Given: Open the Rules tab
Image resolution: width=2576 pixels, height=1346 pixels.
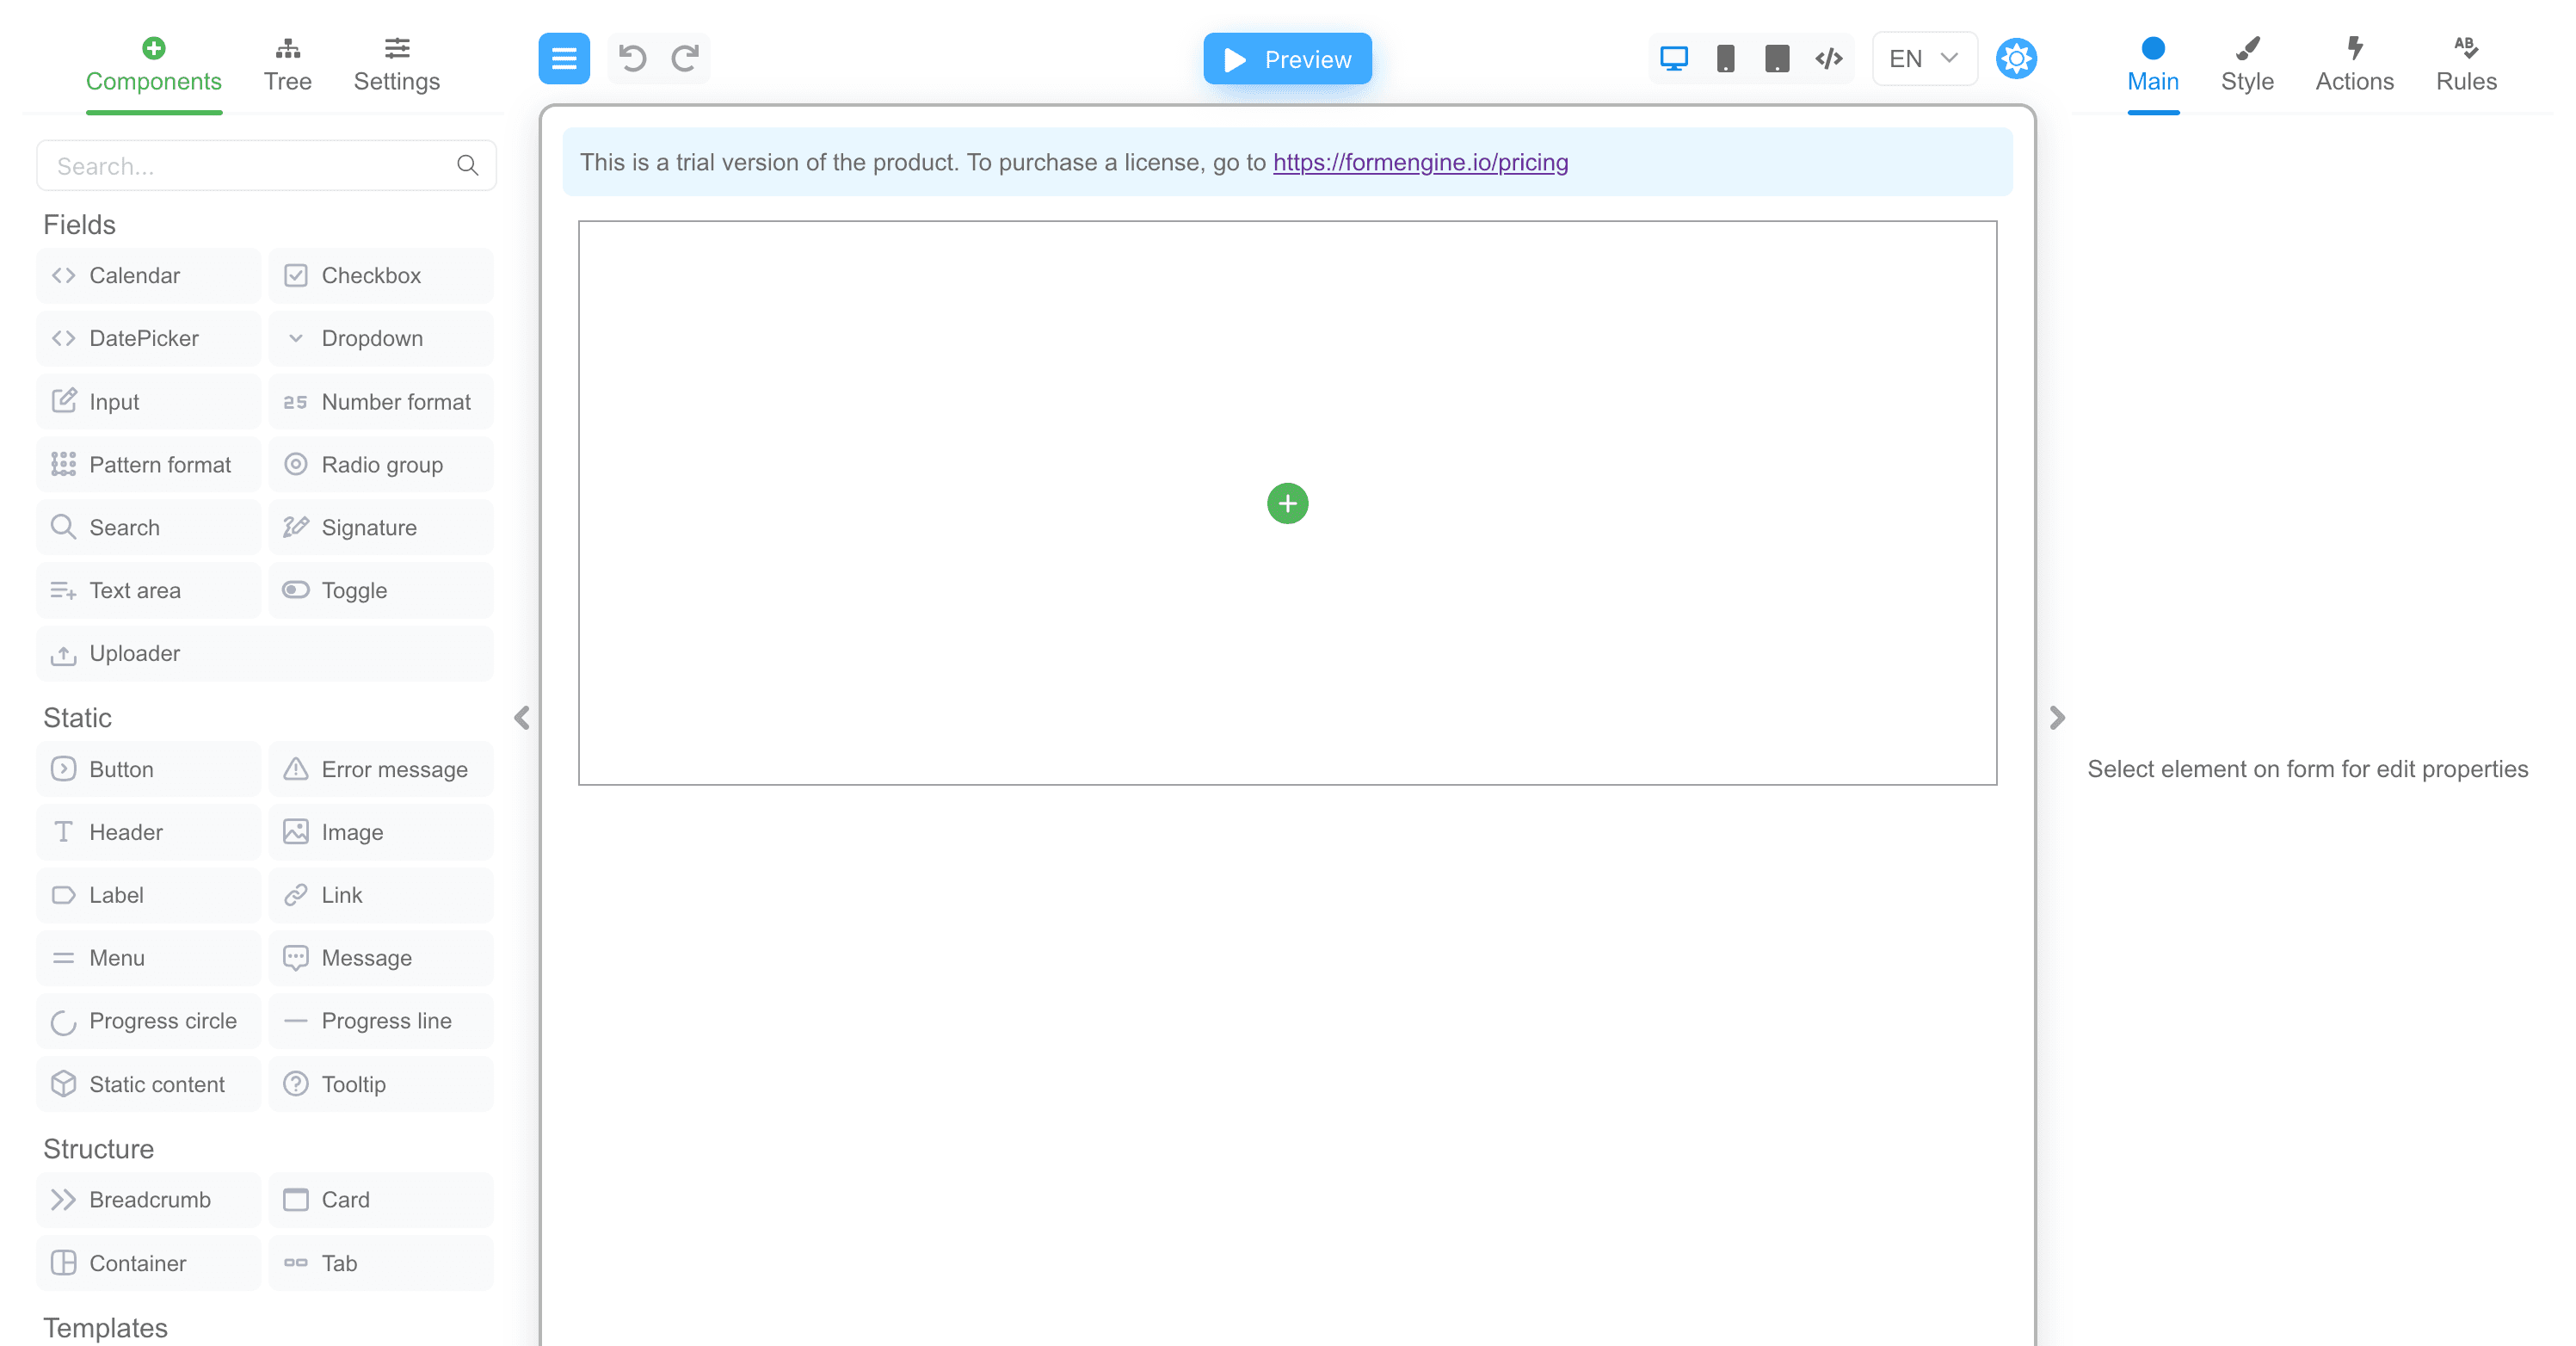Looking at the screenshot, I should click(x=2465, y=62).
